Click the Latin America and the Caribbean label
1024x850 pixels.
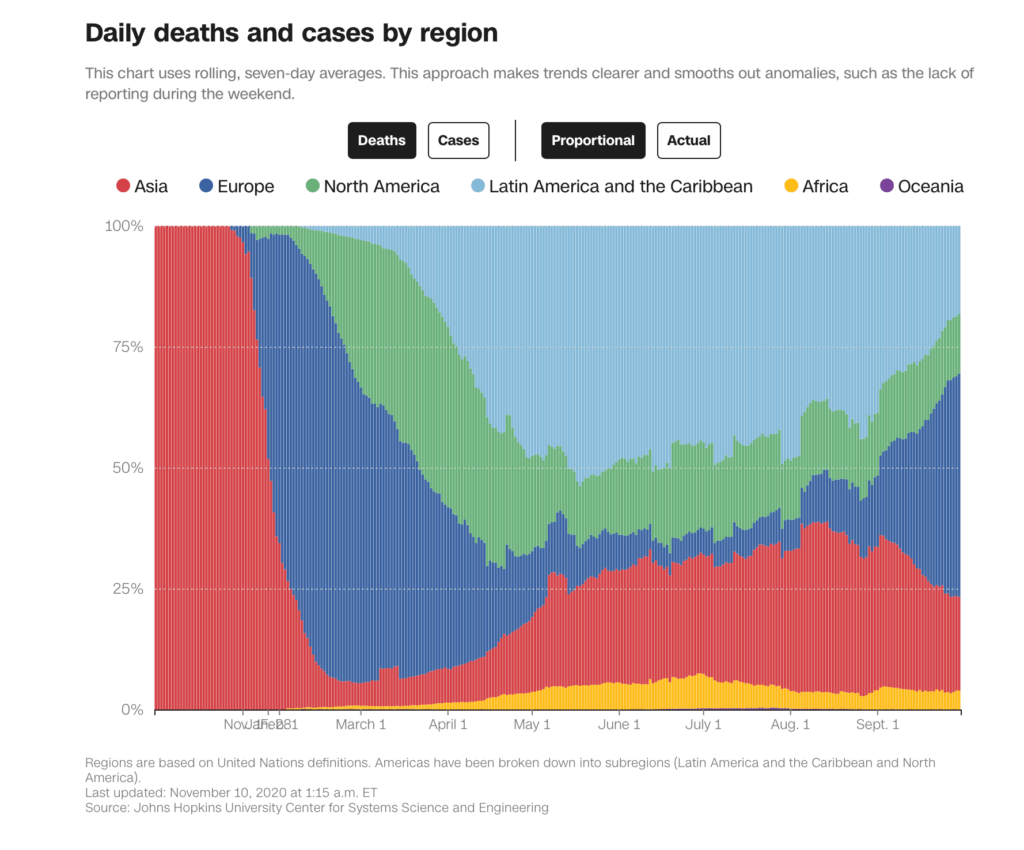pyautogui.click(x=620, y=187)
